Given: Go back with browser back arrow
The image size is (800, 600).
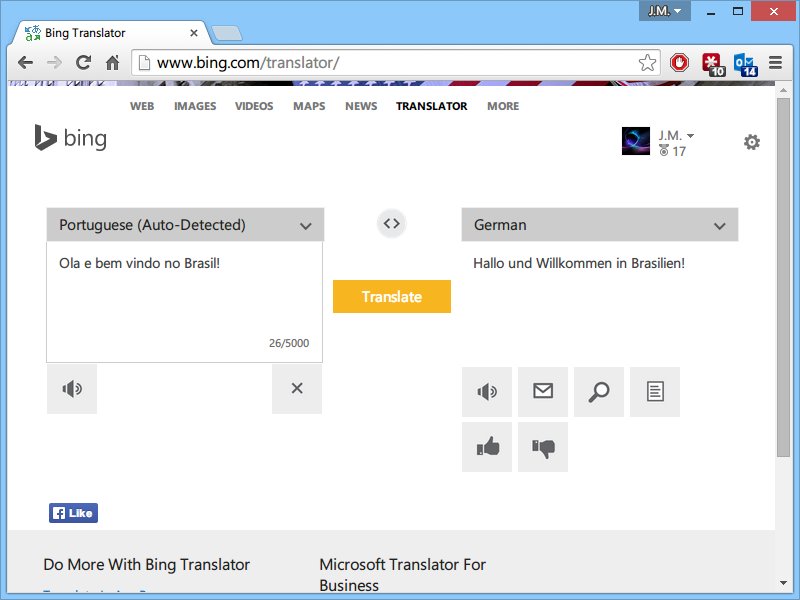Looking at the screenshot, I should point(25,63).
